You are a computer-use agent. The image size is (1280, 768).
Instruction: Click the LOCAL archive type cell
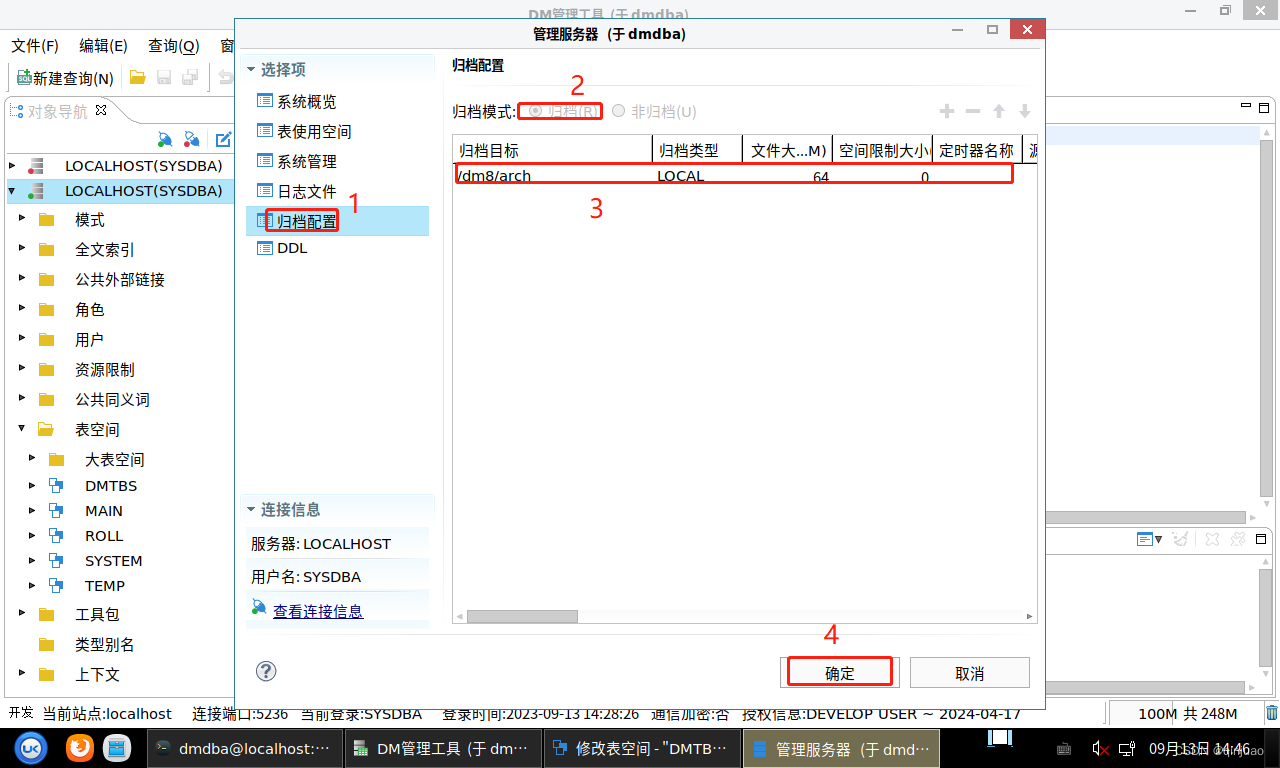coord(698,176)
